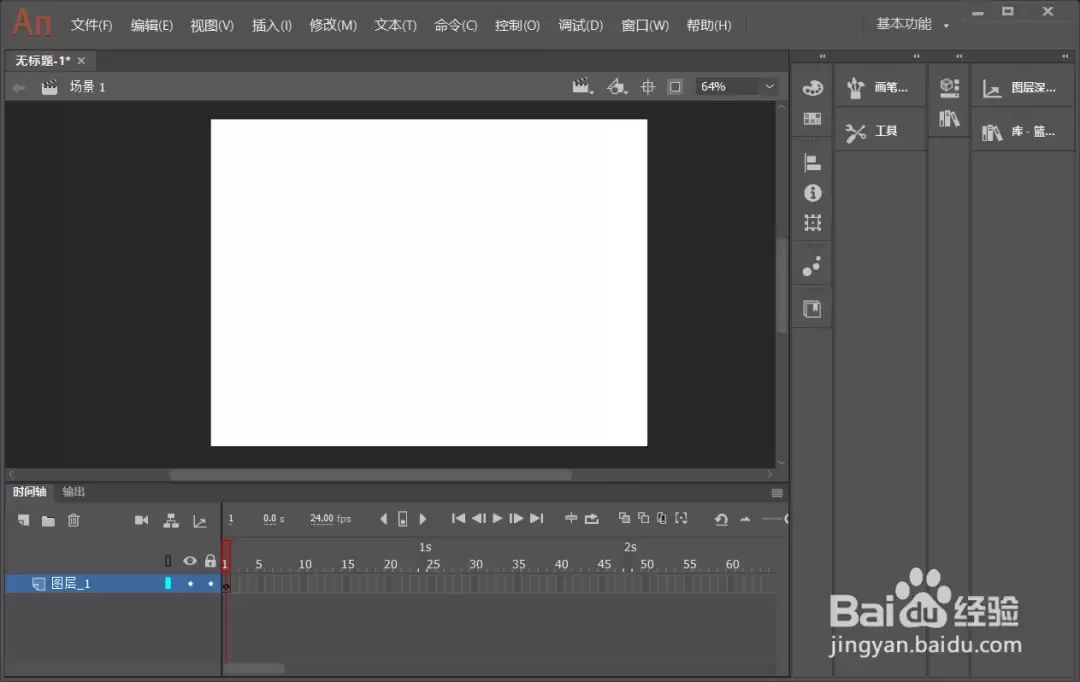Screen dimensions: 1080x682
Task: Collapse dock above the Color palette icons
Action: [822, 56]
